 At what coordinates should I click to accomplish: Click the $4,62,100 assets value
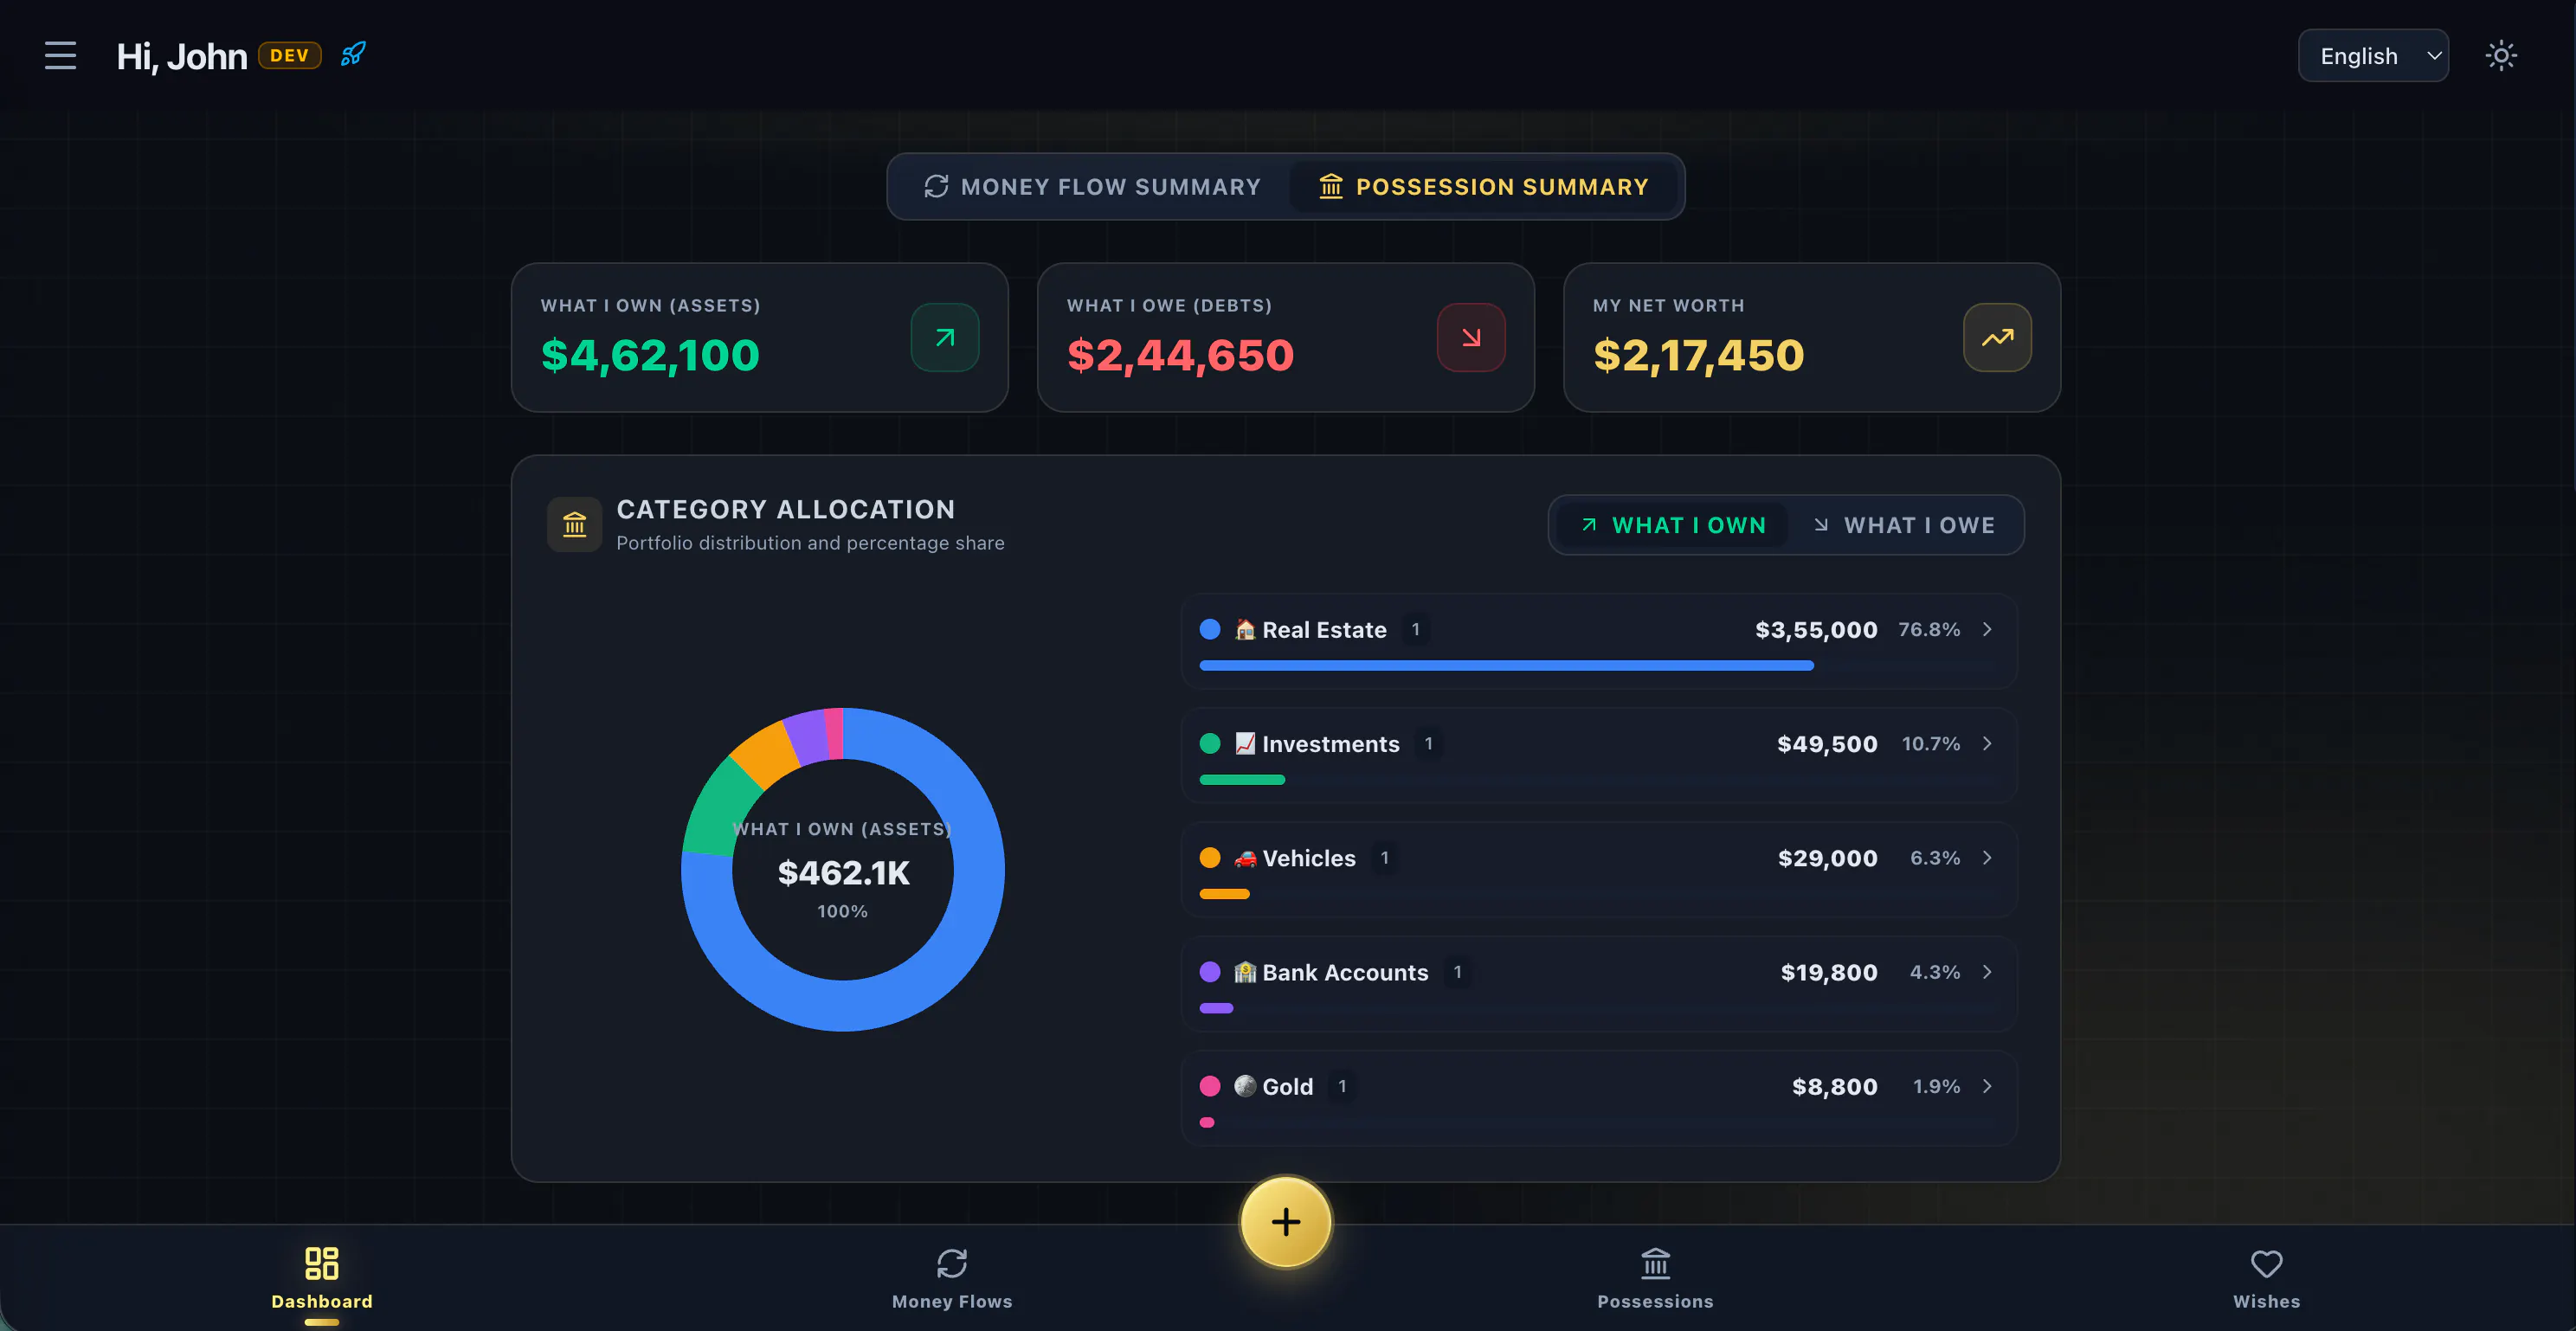coord(650,355)
